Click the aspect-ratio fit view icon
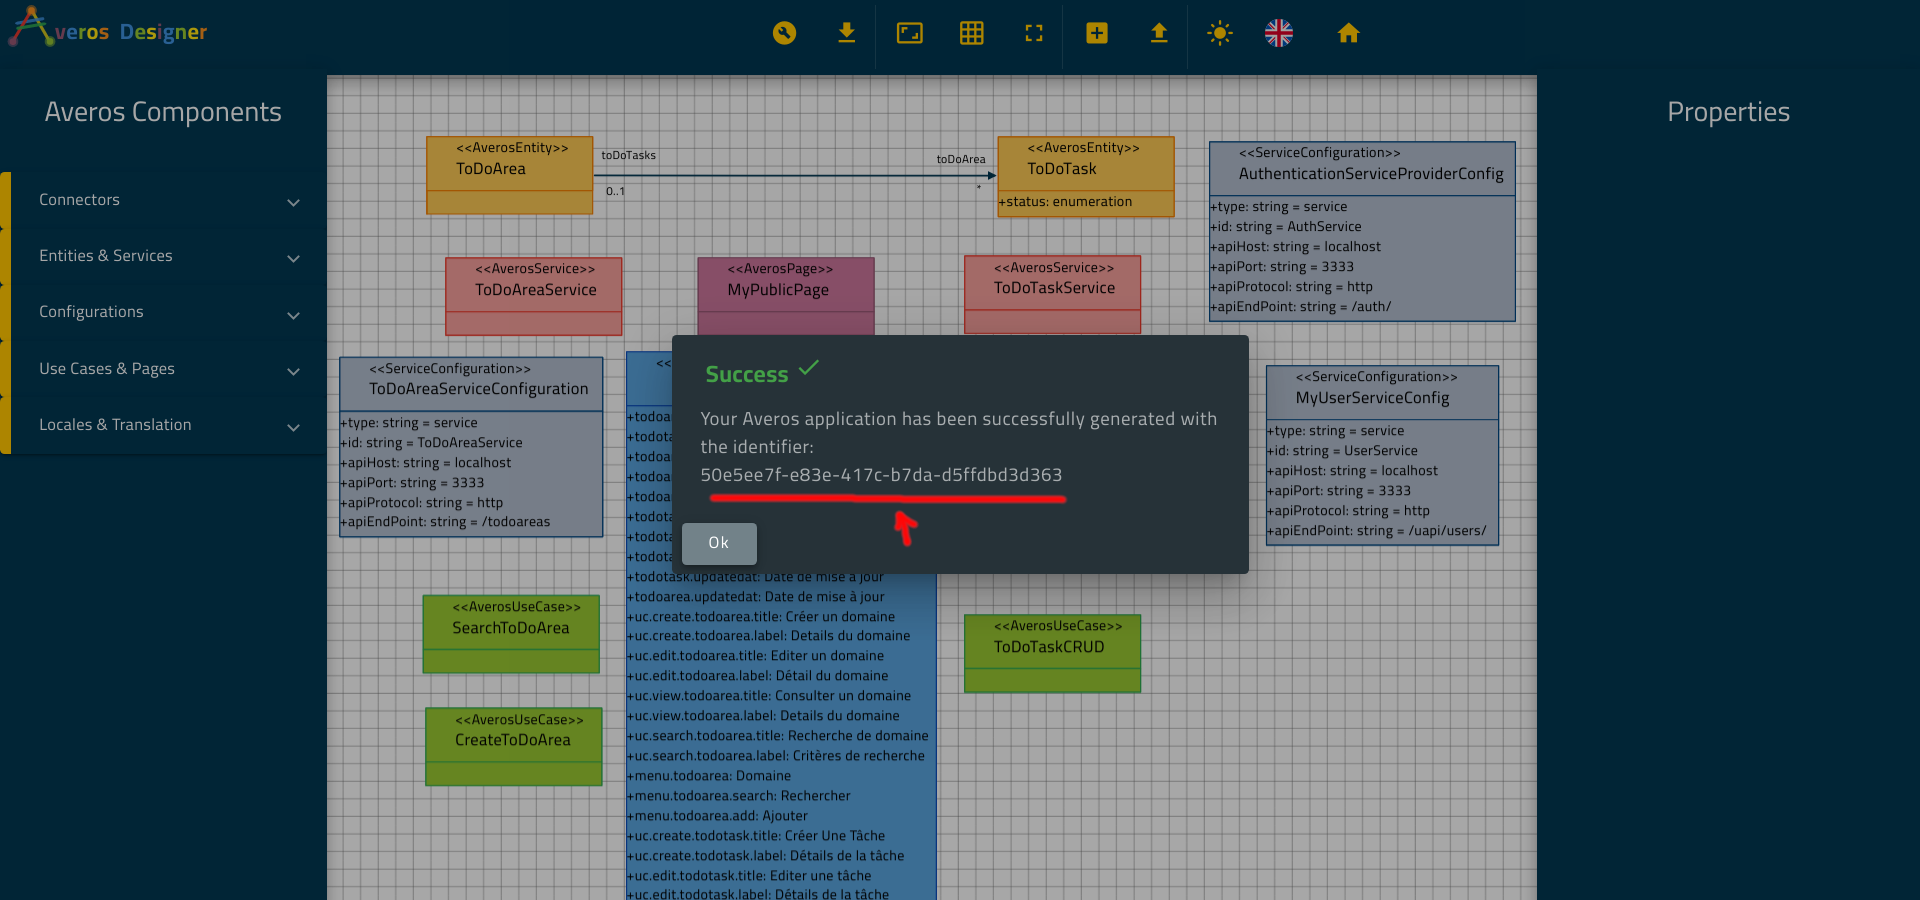1920x900 pixels. coord(909,33)
